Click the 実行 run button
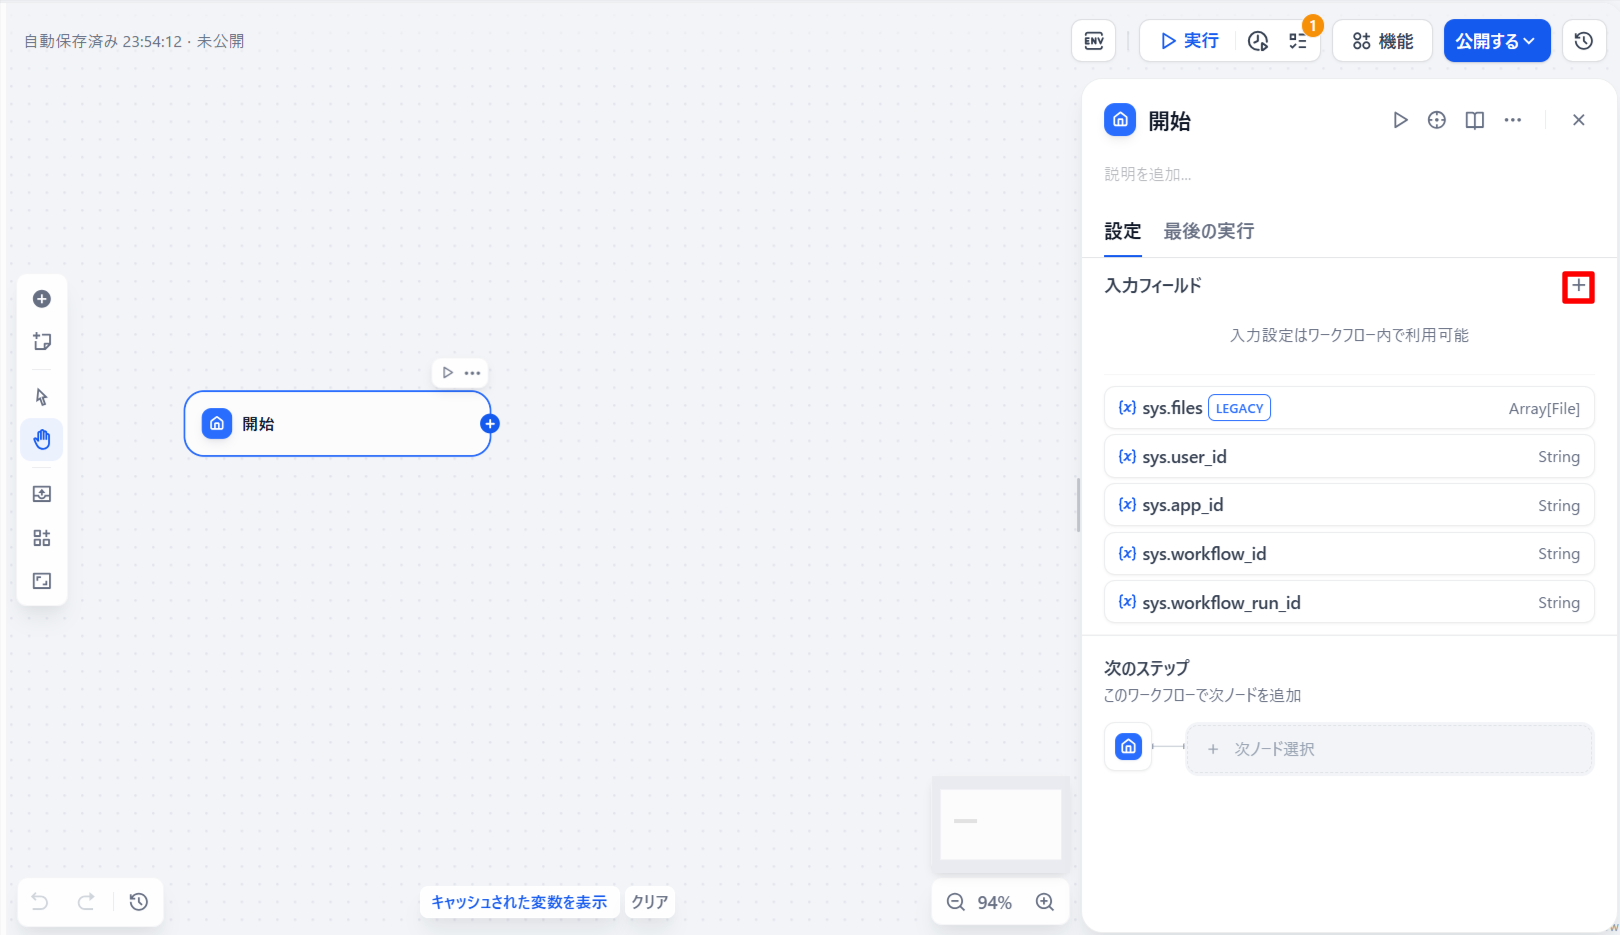Image resolution: width=1620 pixels, height=935 pixels. [1190, 41]
